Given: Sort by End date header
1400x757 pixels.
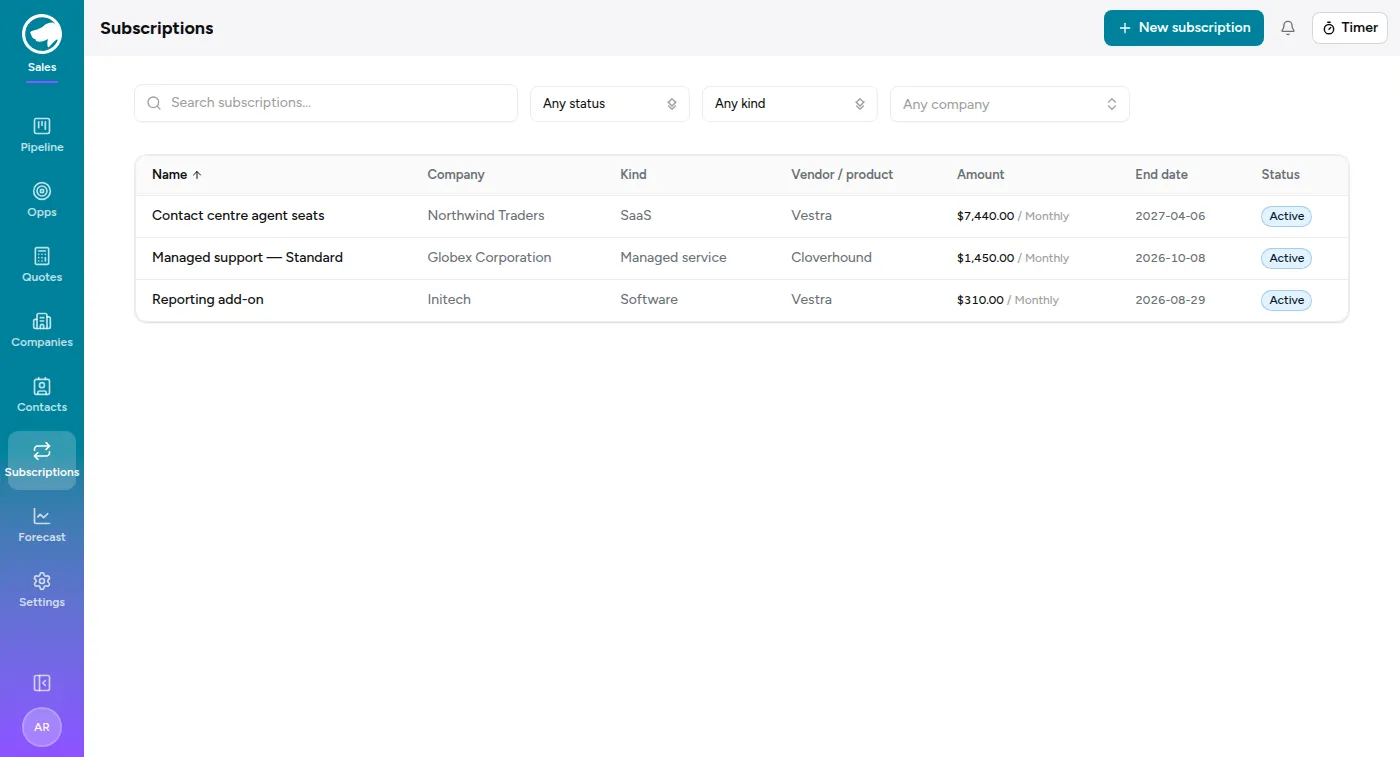Looking at the screenshot, I should click(1161, 174).
